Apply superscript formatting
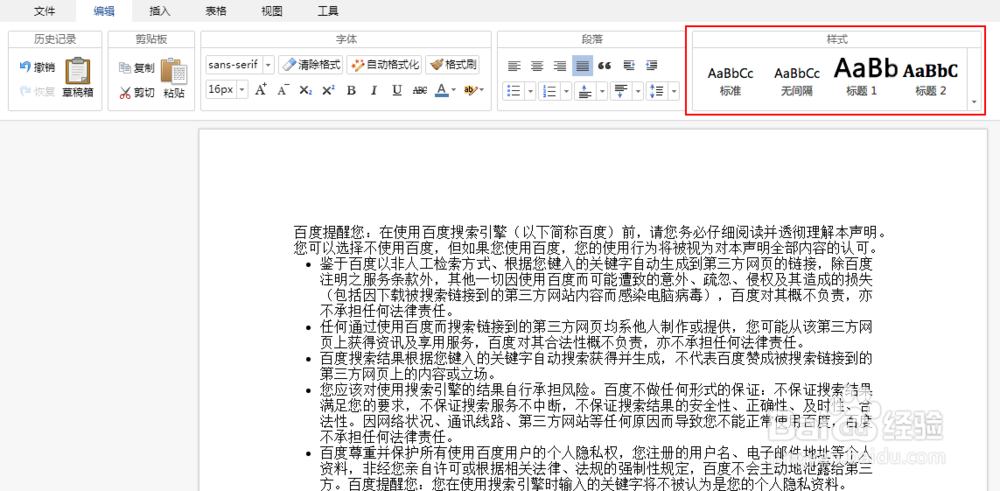The width and height of the screenshot is (1000, 491). [328, 90]
